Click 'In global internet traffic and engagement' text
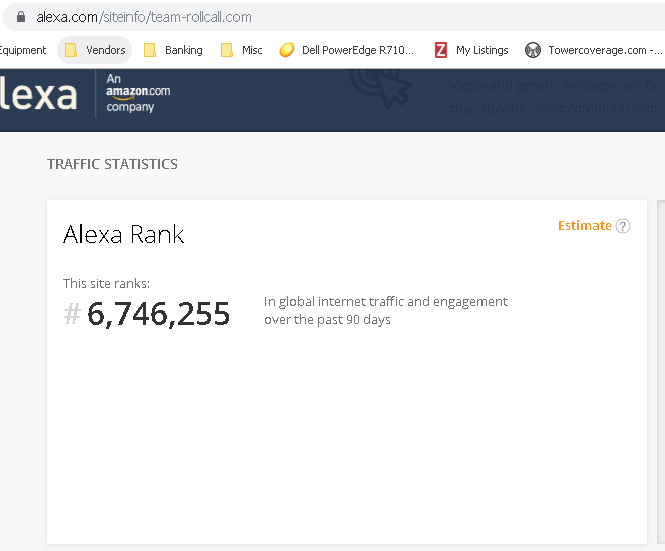Image resolution: width=665 pixels, height=551 pixels. coord(386,302)
